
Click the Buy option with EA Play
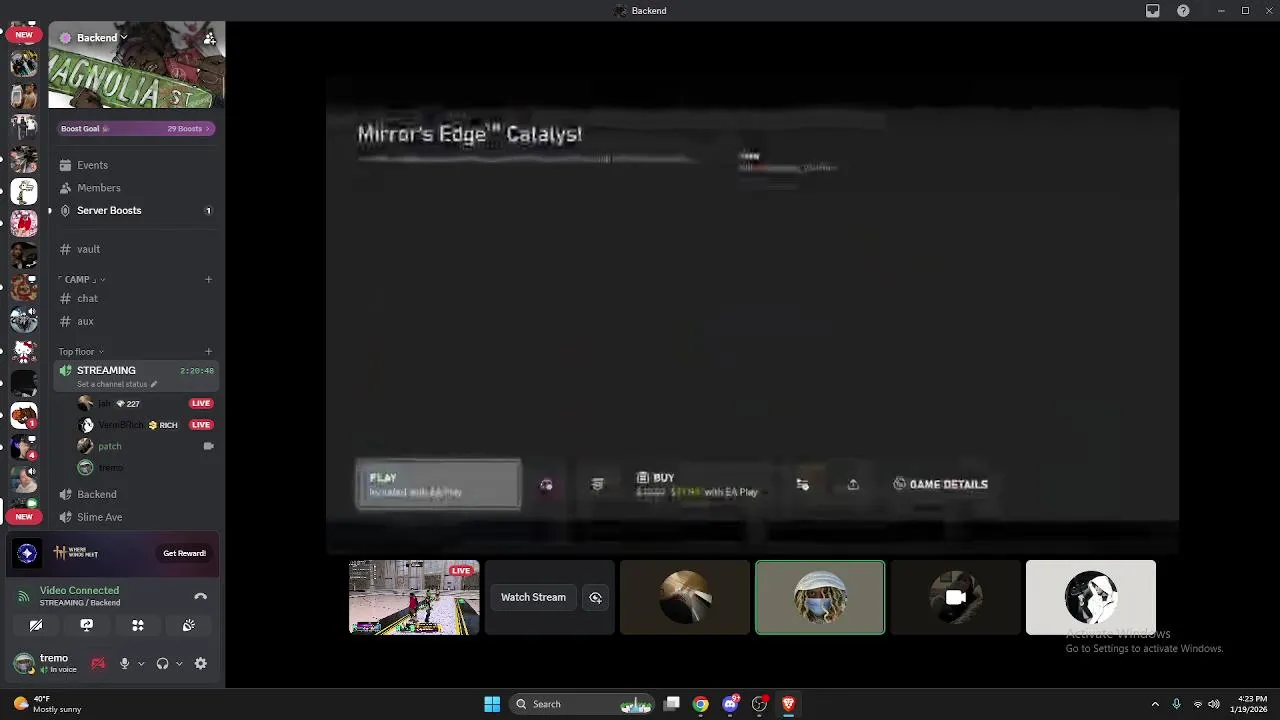(697, 485)
